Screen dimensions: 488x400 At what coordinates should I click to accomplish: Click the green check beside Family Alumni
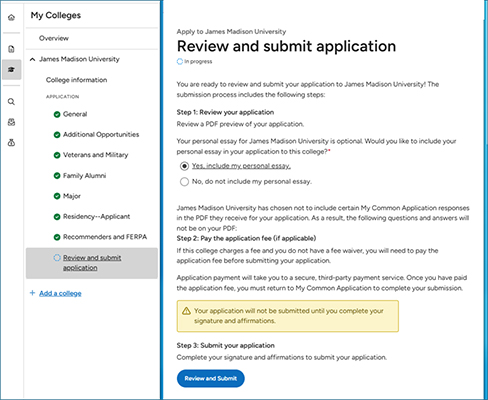coord(57,176)
